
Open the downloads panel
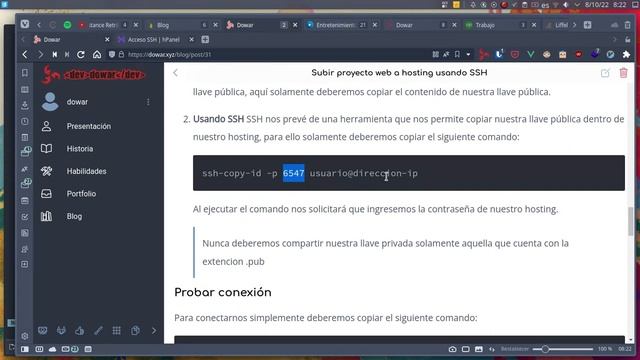tap(25, 105)
